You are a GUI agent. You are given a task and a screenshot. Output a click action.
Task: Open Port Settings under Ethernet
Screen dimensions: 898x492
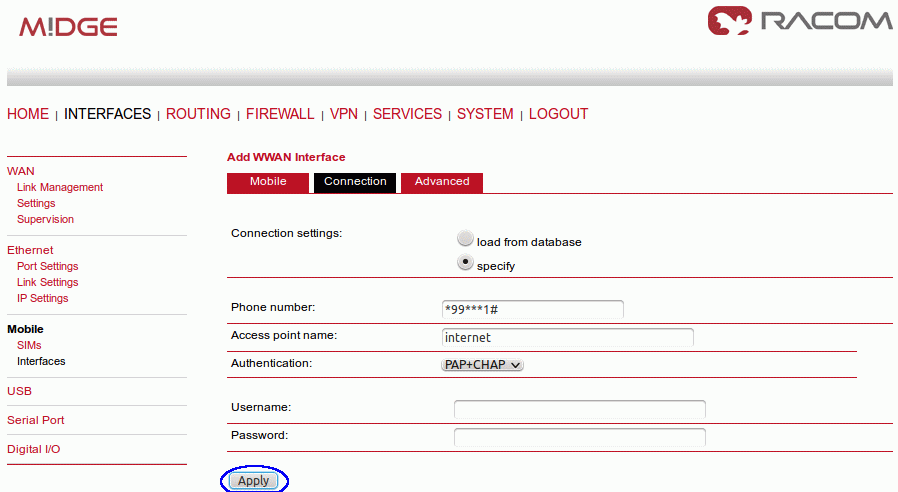point(48,266)
